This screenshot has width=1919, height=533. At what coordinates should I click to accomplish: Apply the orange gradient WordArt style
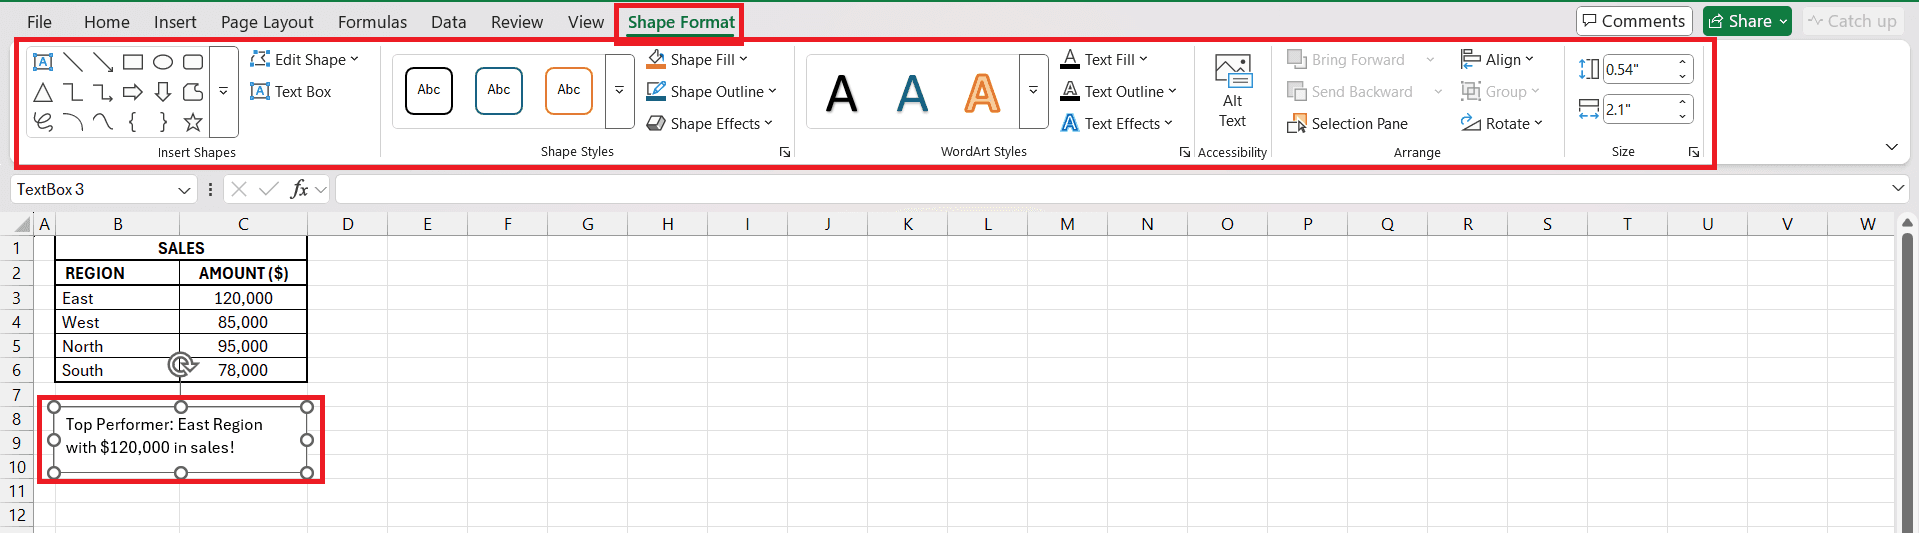click(x=982, y=93)
